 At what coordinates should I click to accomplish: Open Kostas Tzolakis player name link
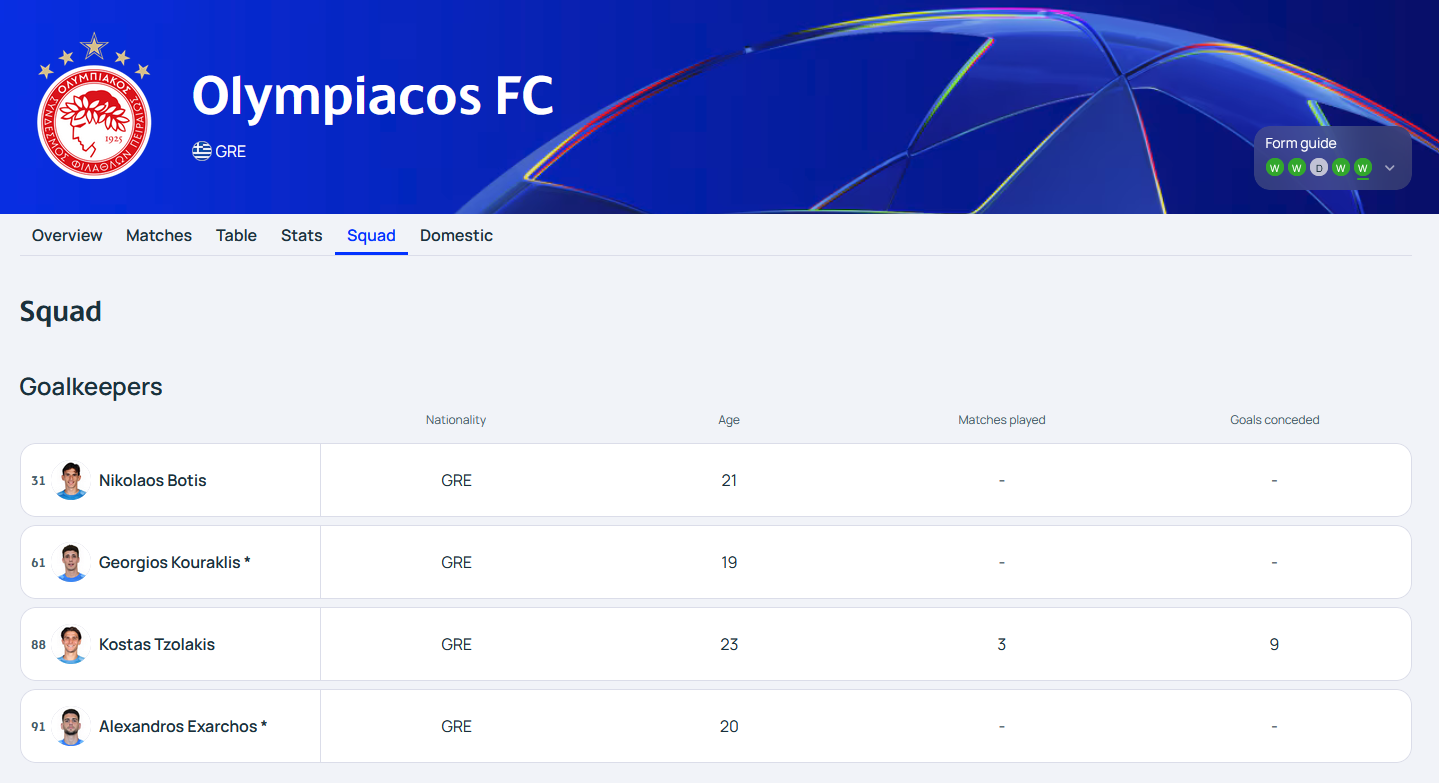[x=157, y=644]
